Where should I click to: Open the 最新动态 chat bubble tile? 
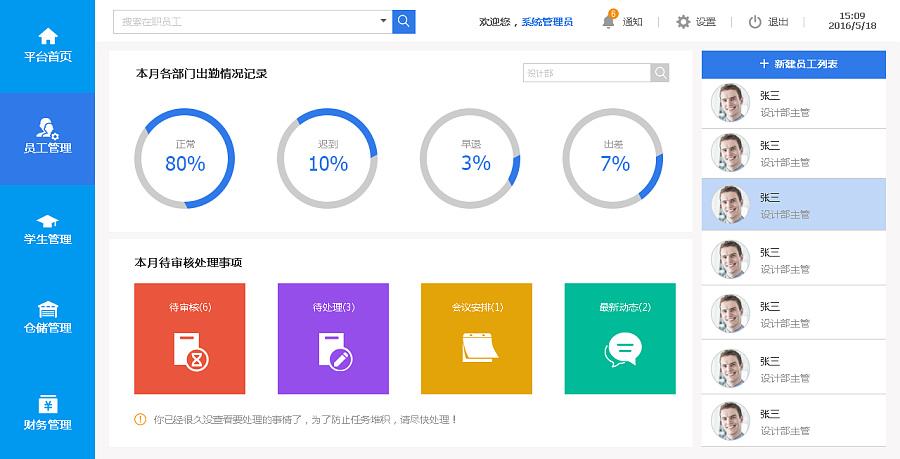tap(620, 338)
